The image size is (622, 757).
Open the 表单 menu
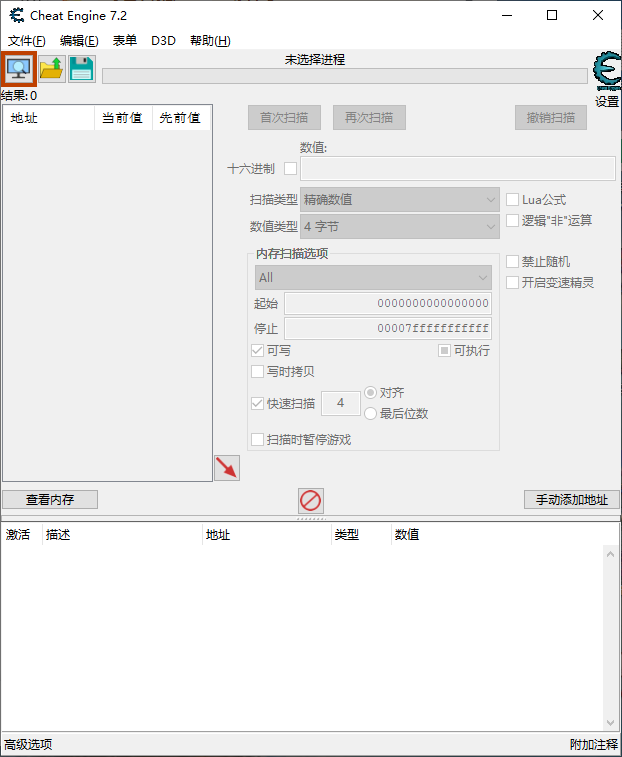(x=125, y=41)
